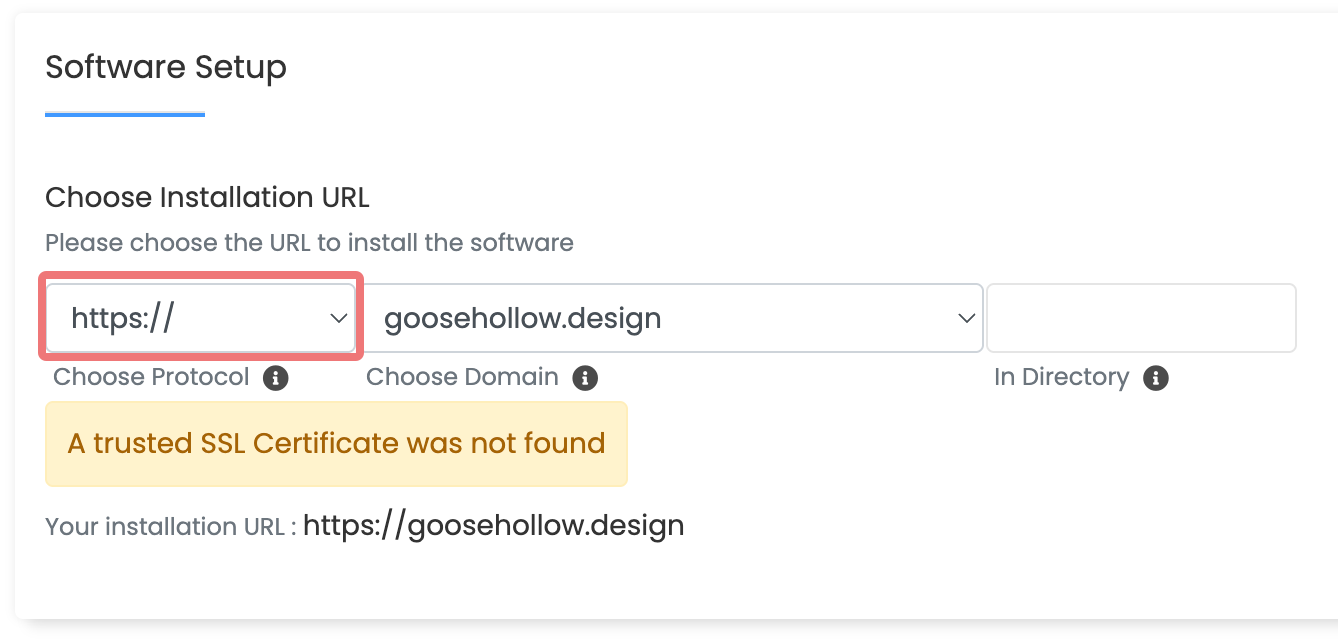Select the 'goosehollow.design' text in domain box

click(x=523, y=319)
